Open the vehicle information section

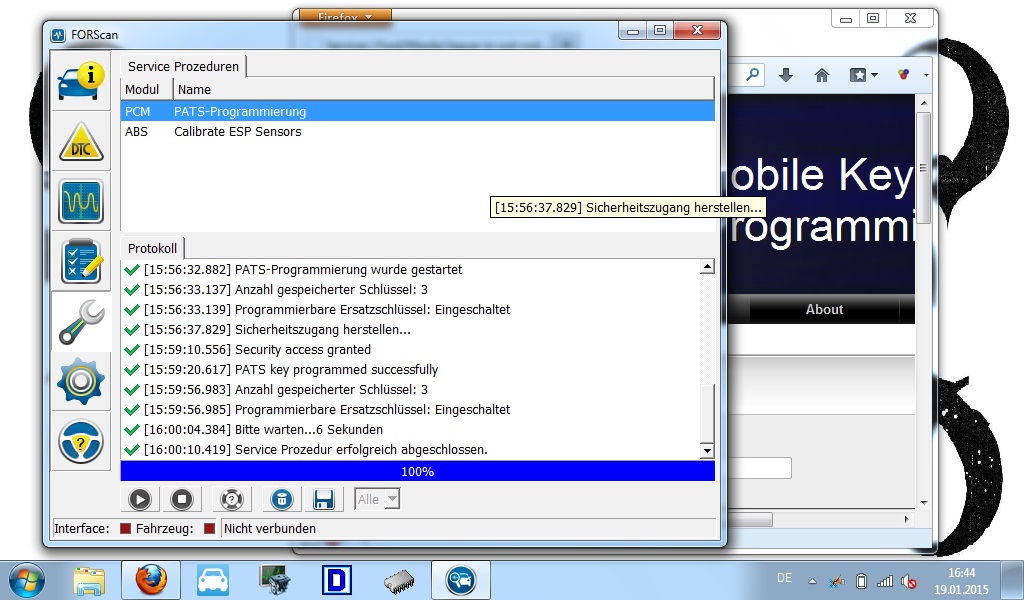click(x=82, y=84)
